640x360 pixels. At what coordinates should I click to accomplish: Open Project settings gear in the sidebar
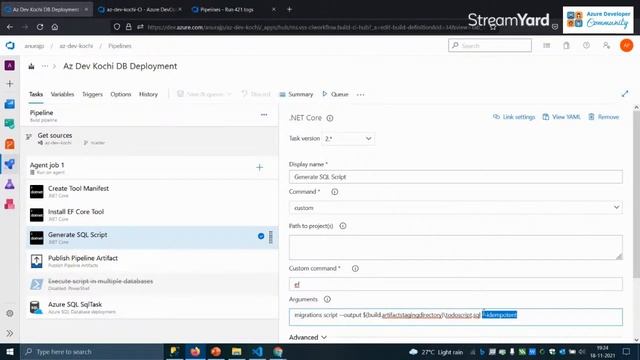[10, 313]
